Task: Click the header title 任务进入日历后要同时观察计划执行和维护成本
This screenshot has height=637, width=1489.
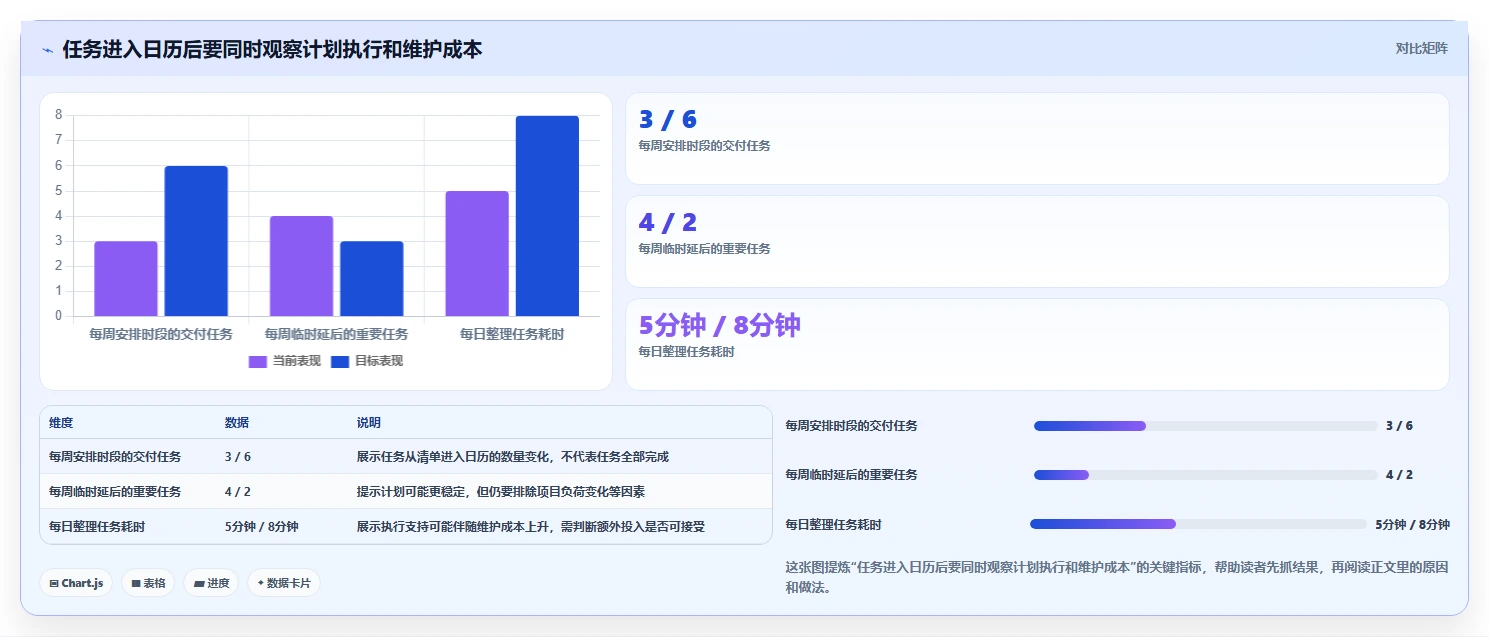Action: tap(272, 49)
